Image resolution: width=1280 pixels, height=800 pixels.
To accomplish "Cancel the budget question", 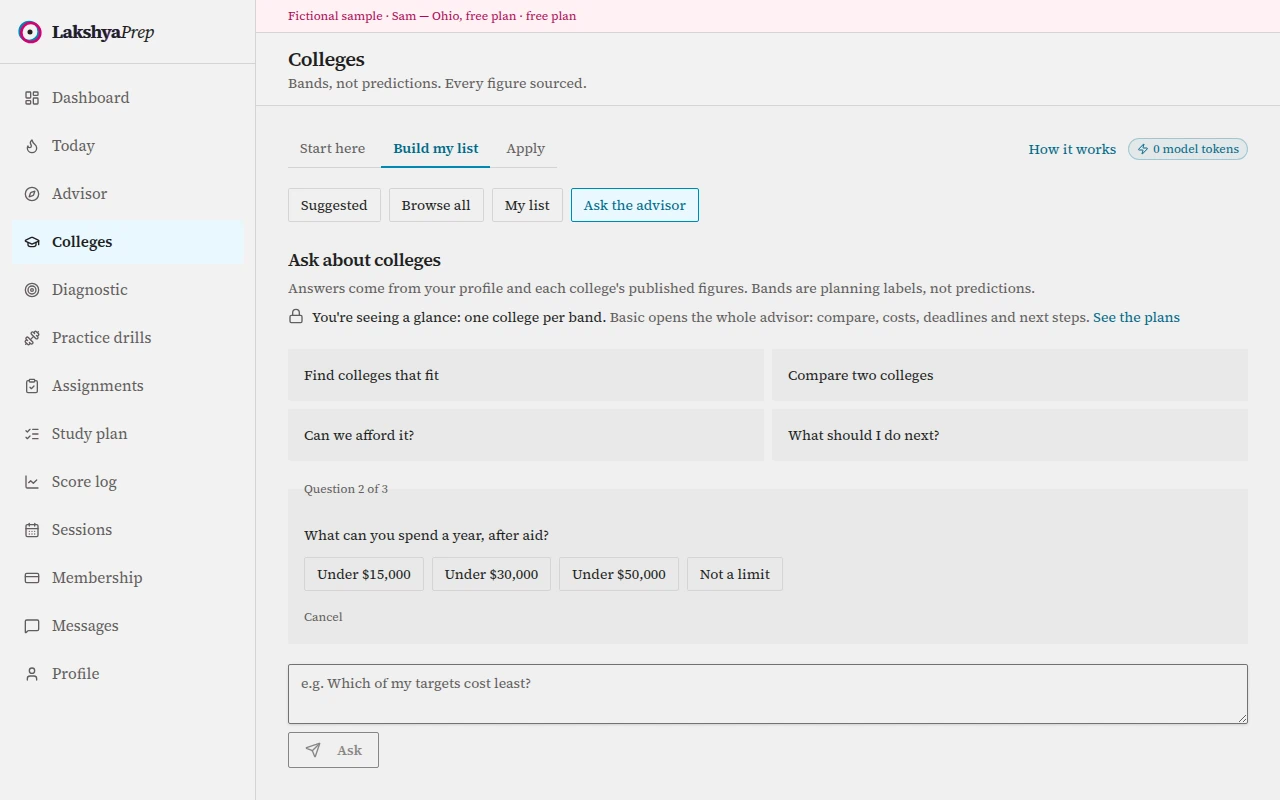I will [323, 617].
